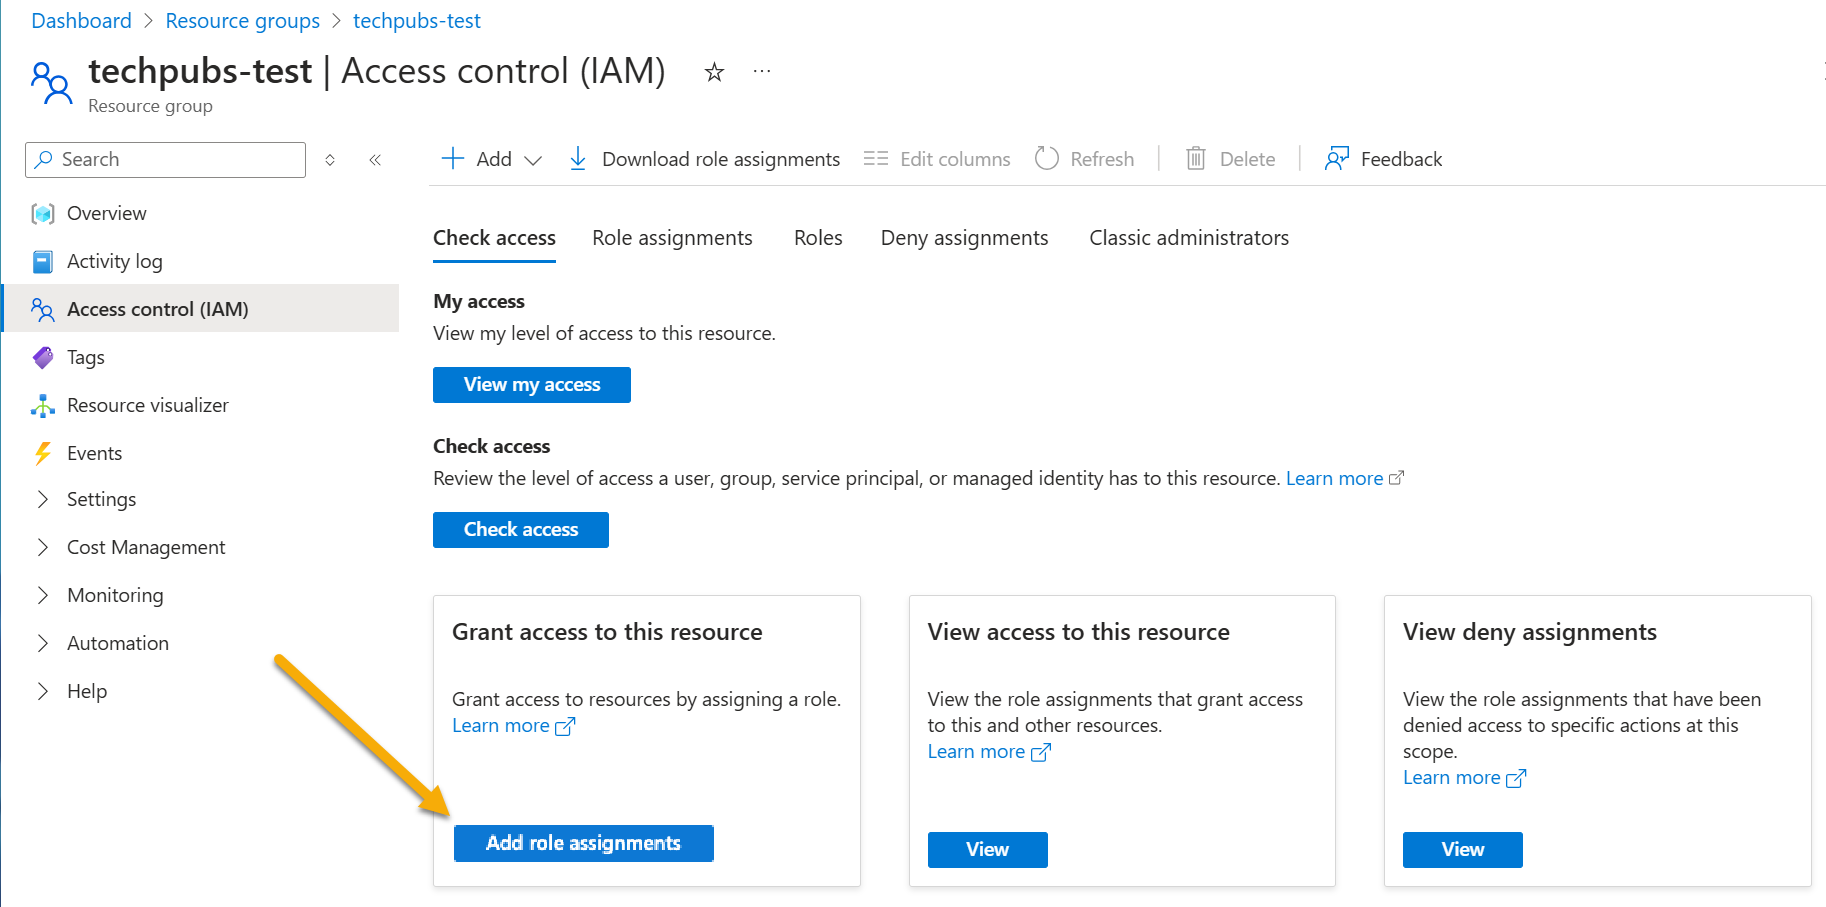Go to Events in the sidebar
This screenshot has width=1826, height=907.
coord(94,453)
